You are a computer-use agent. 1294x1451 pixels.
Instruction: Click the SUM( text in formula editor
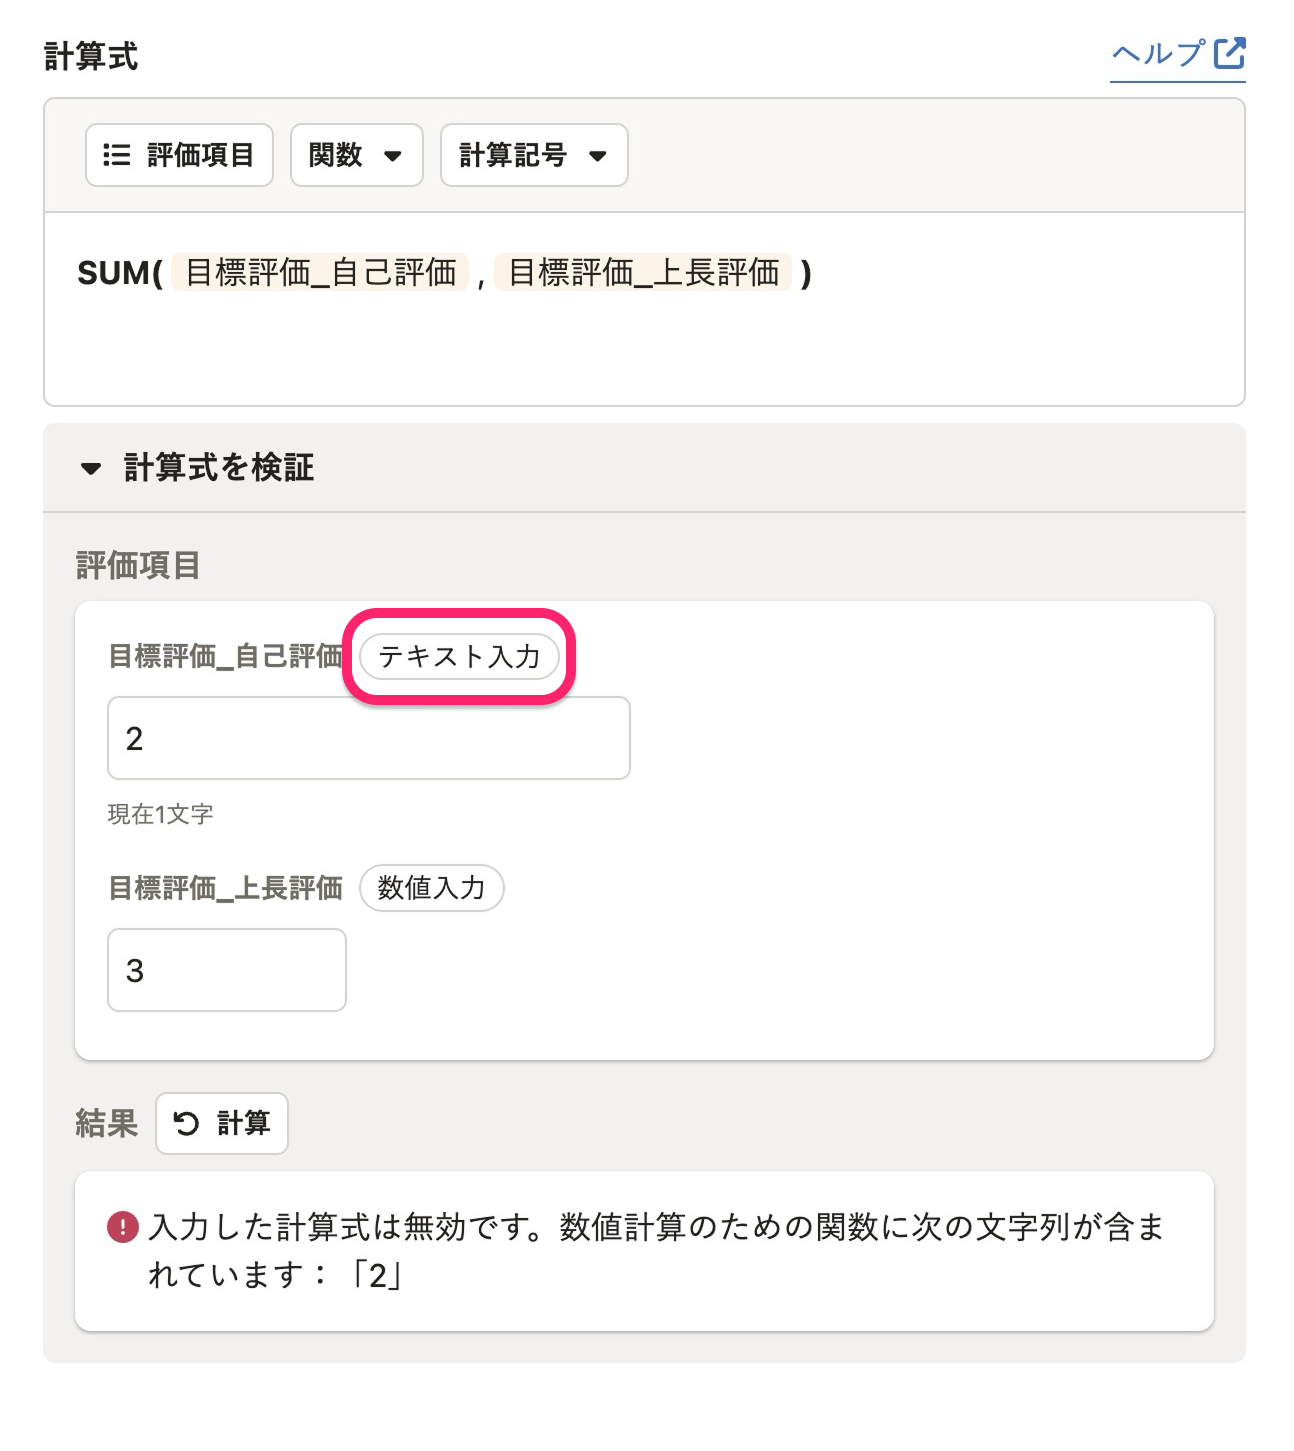point(120,273)
